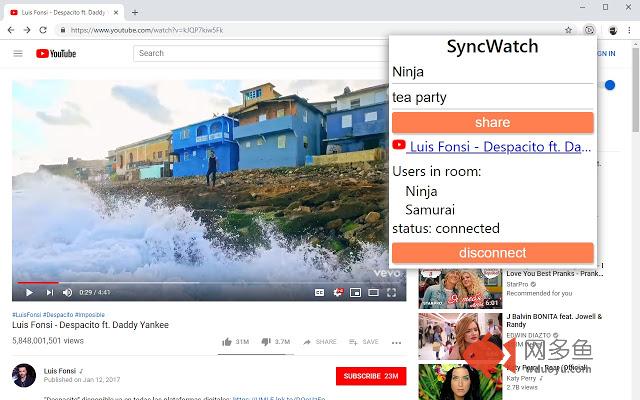Open the Luis Fonsi Despacito link
640x400 pixels.
click(500, 147)
